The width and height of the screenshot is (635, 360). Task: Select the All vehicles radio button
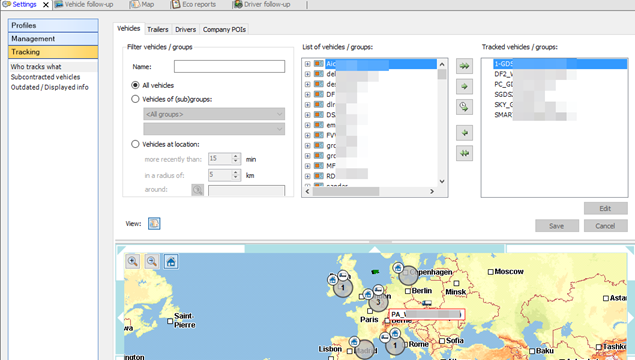pos(135,85)
